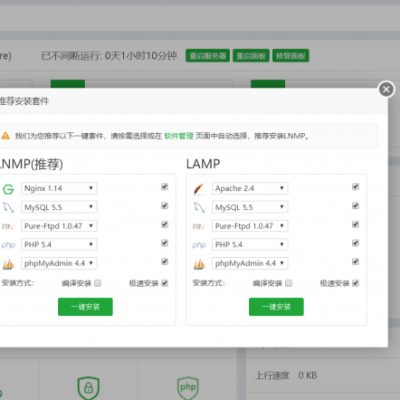Click the 推荐安装套件 dialog title
Viewport: 400px width, 400px height.
click(24, 101)
